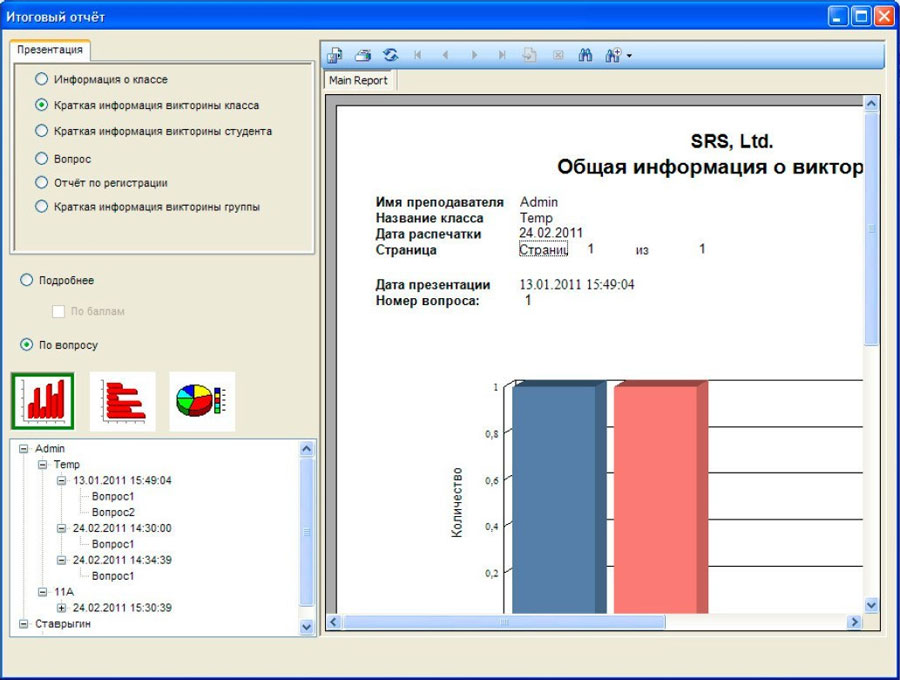The width and height of the screenshot is (900, 680).
Task: Select the pie chart icon
Action: coord(201,401)
